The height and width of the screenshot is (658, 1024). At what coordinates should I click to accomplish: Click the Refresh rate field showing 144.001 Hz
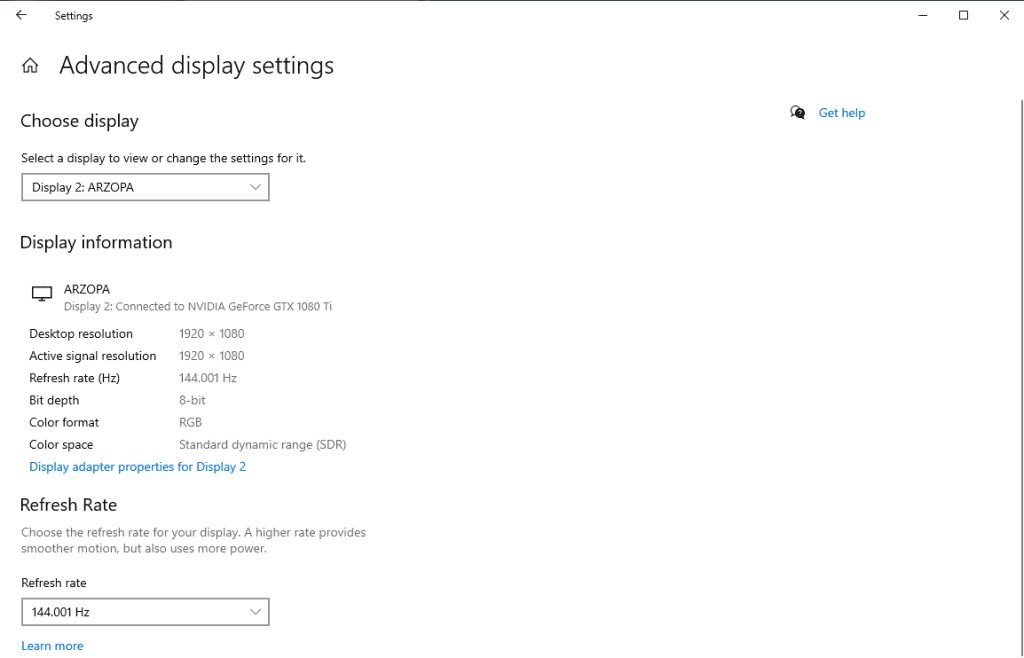pyautogui.click(x=145, y=611)
